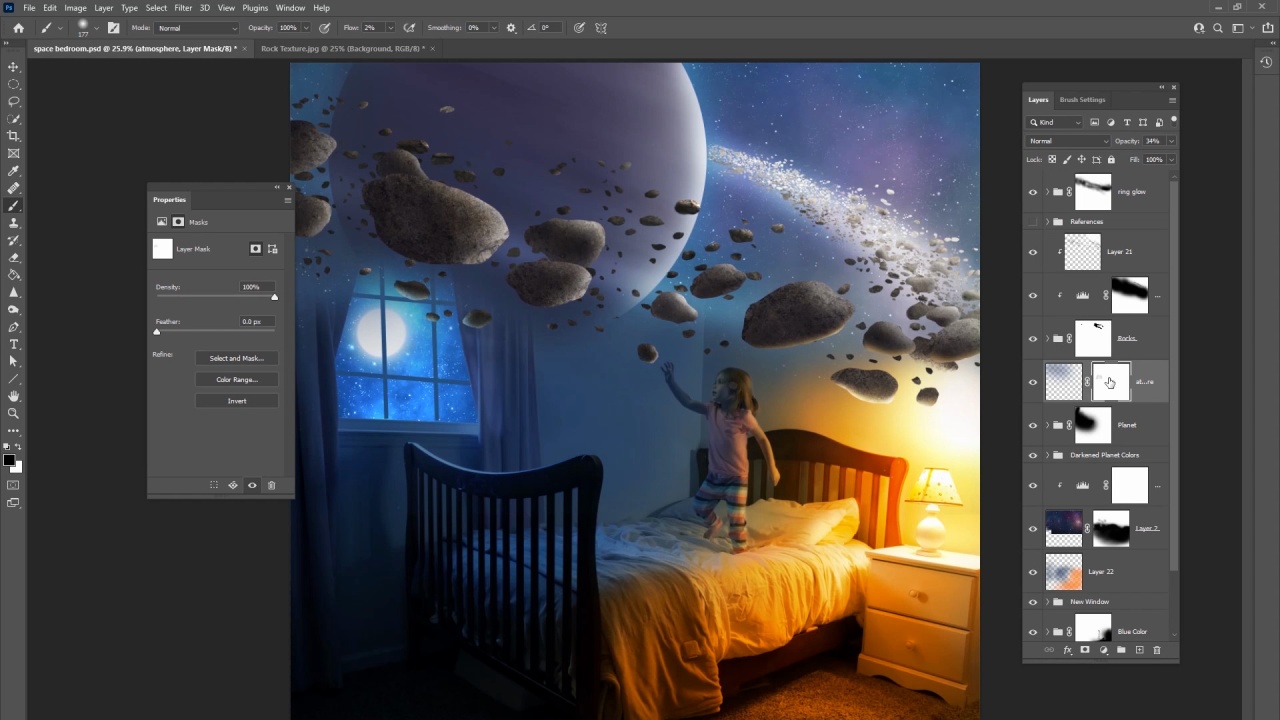Pick the Clone Stamp tool
The image size is (1280, 720).
coord(13,223)
